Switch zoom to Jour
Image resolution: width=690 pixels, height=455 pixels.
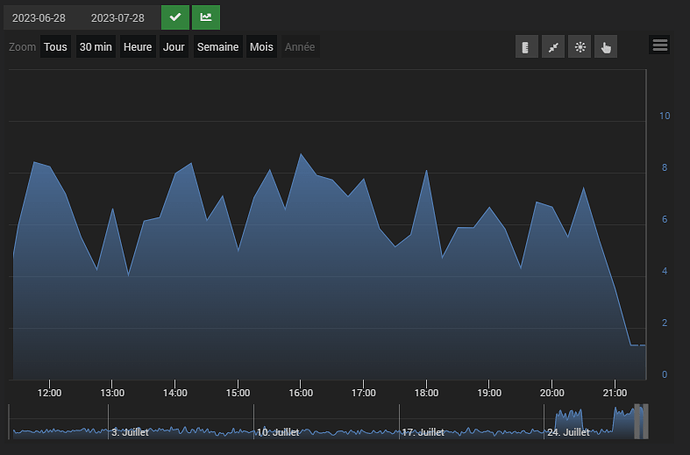point(174,47)
